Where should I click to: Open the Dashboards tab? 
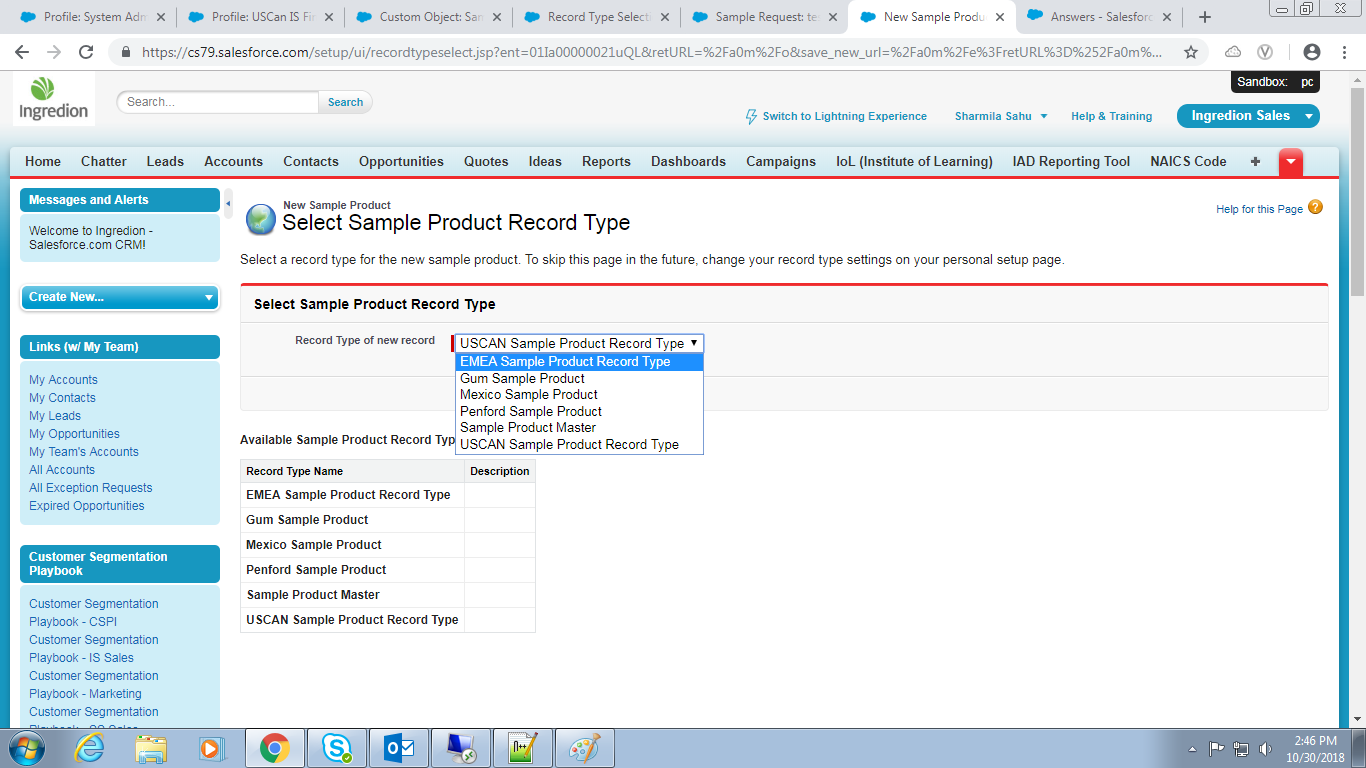[x=688, y=161]
